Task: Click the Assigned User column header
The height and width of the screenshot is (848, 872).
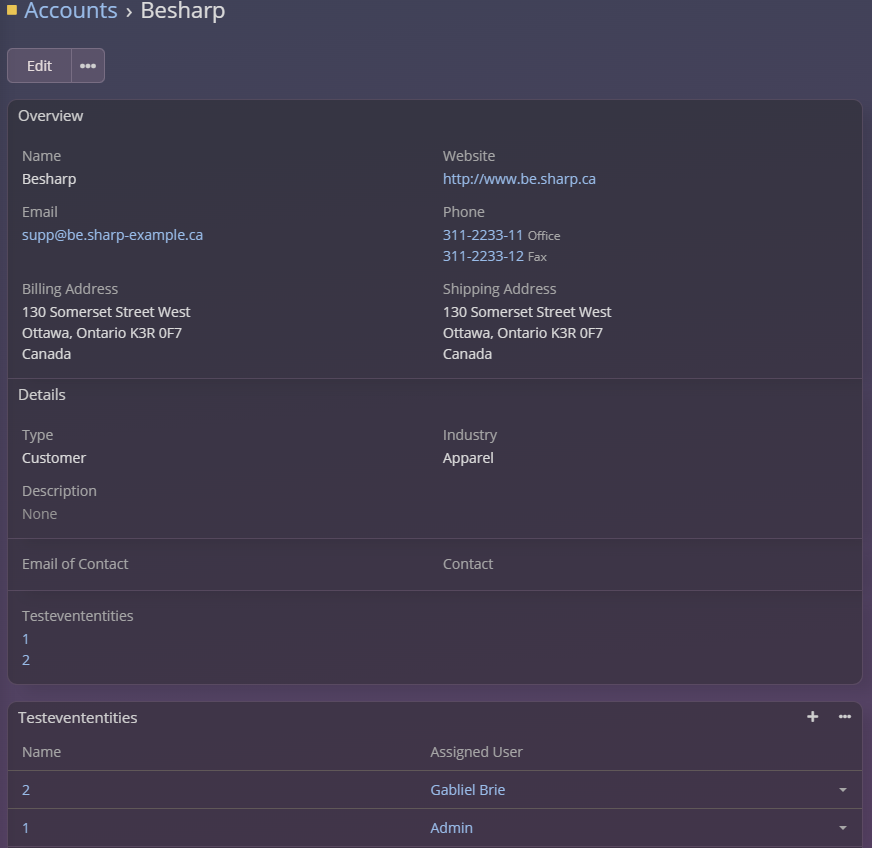Action: (x=476, y=752)
